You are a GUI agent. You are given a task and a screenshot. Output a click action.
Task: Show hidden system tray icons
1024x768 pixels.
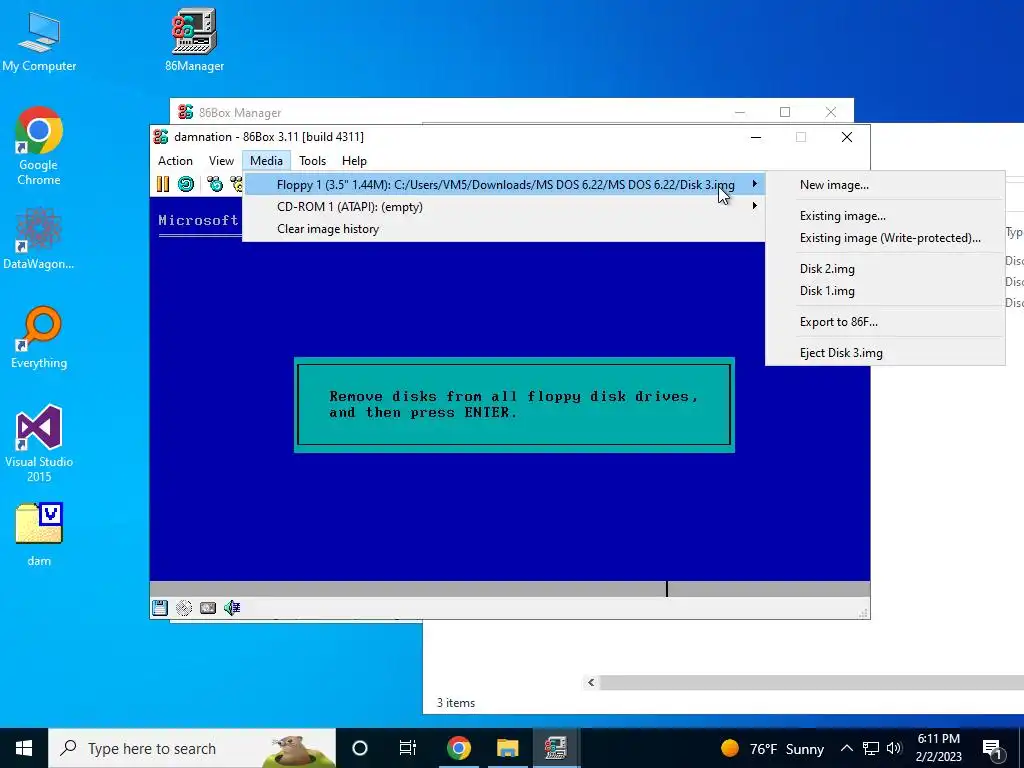846,748
